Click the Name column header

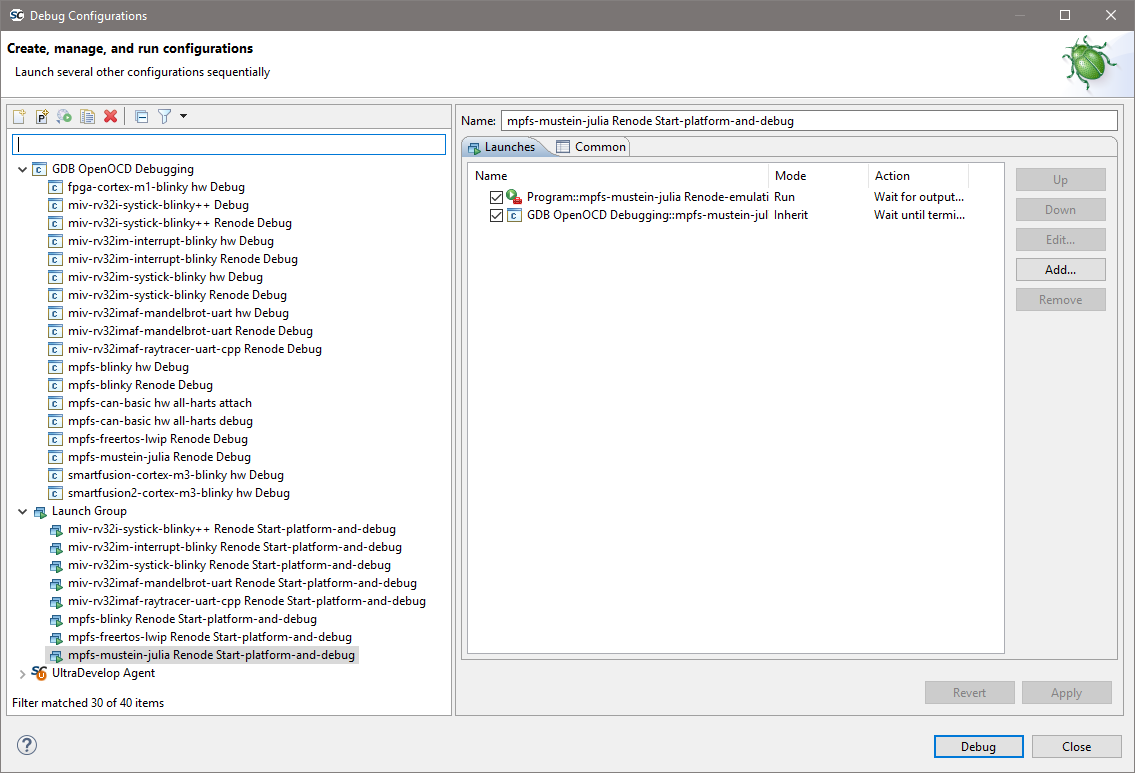point(618,176)
